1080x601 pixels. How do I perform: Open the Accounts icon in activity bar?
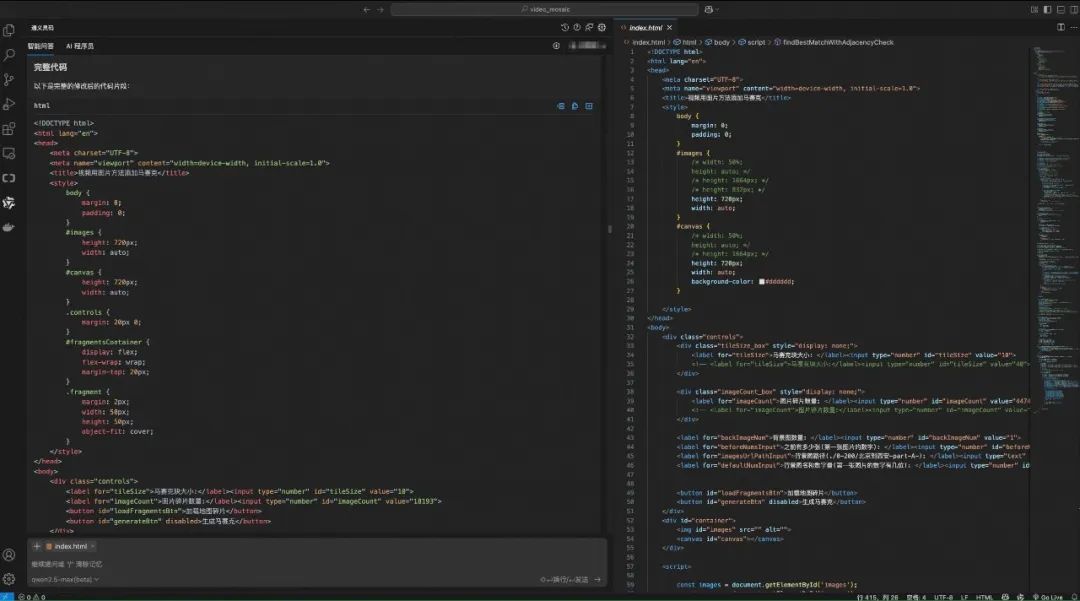[x=9, y=555]
